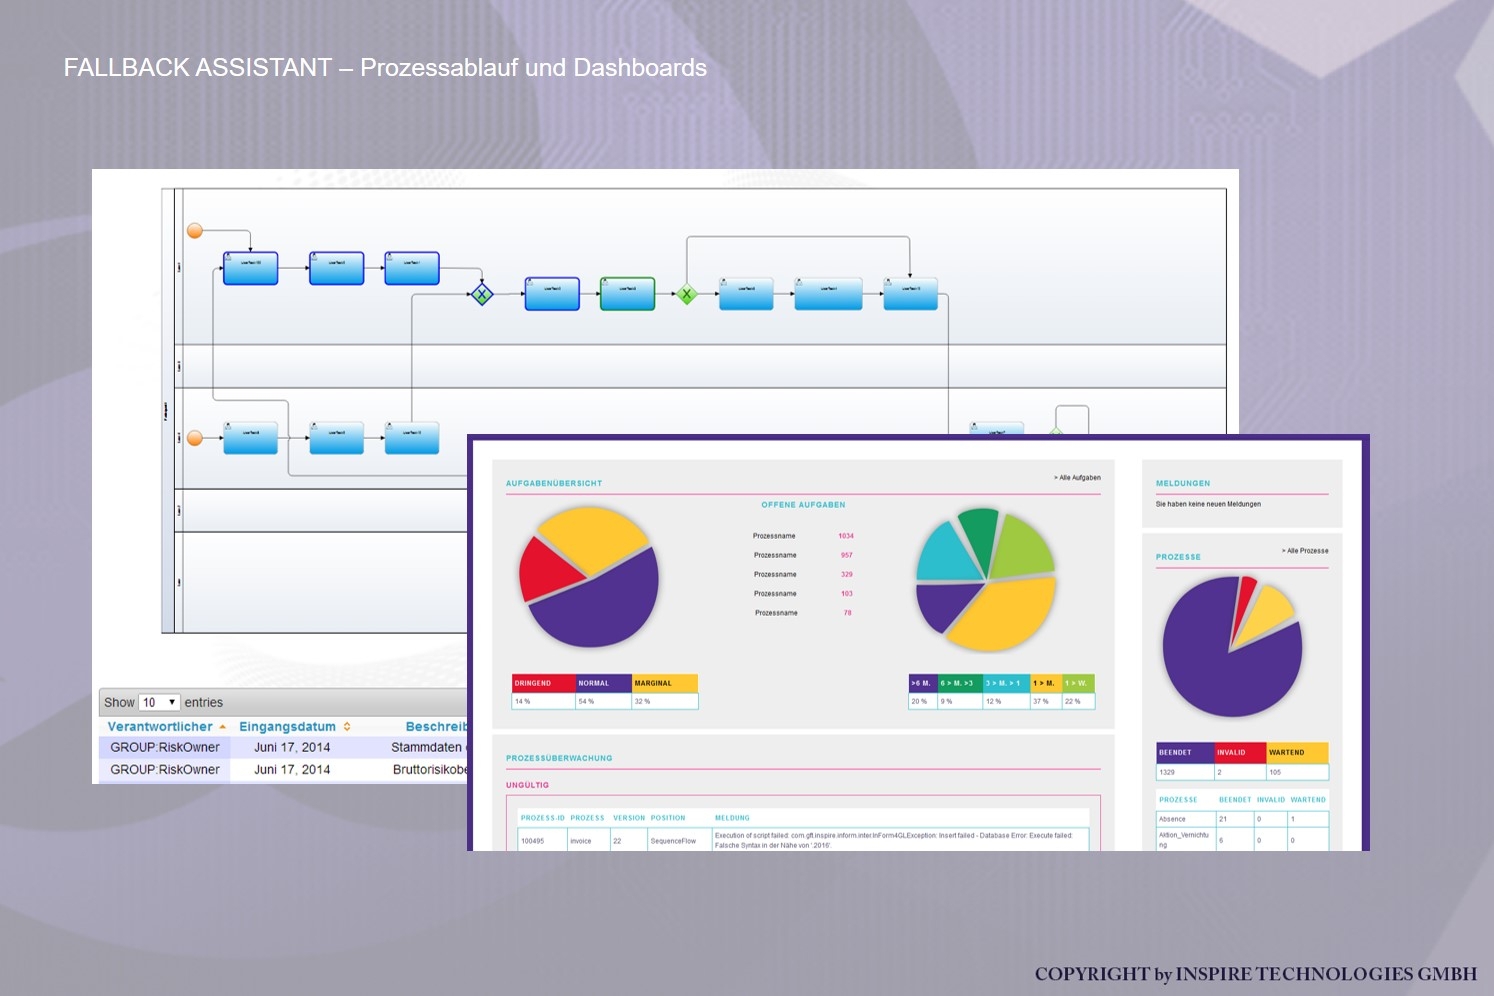Click the '1329' count in the Prozesse legend
The width and height of the screenshot is (1494, 996).
click(1167, 772)
